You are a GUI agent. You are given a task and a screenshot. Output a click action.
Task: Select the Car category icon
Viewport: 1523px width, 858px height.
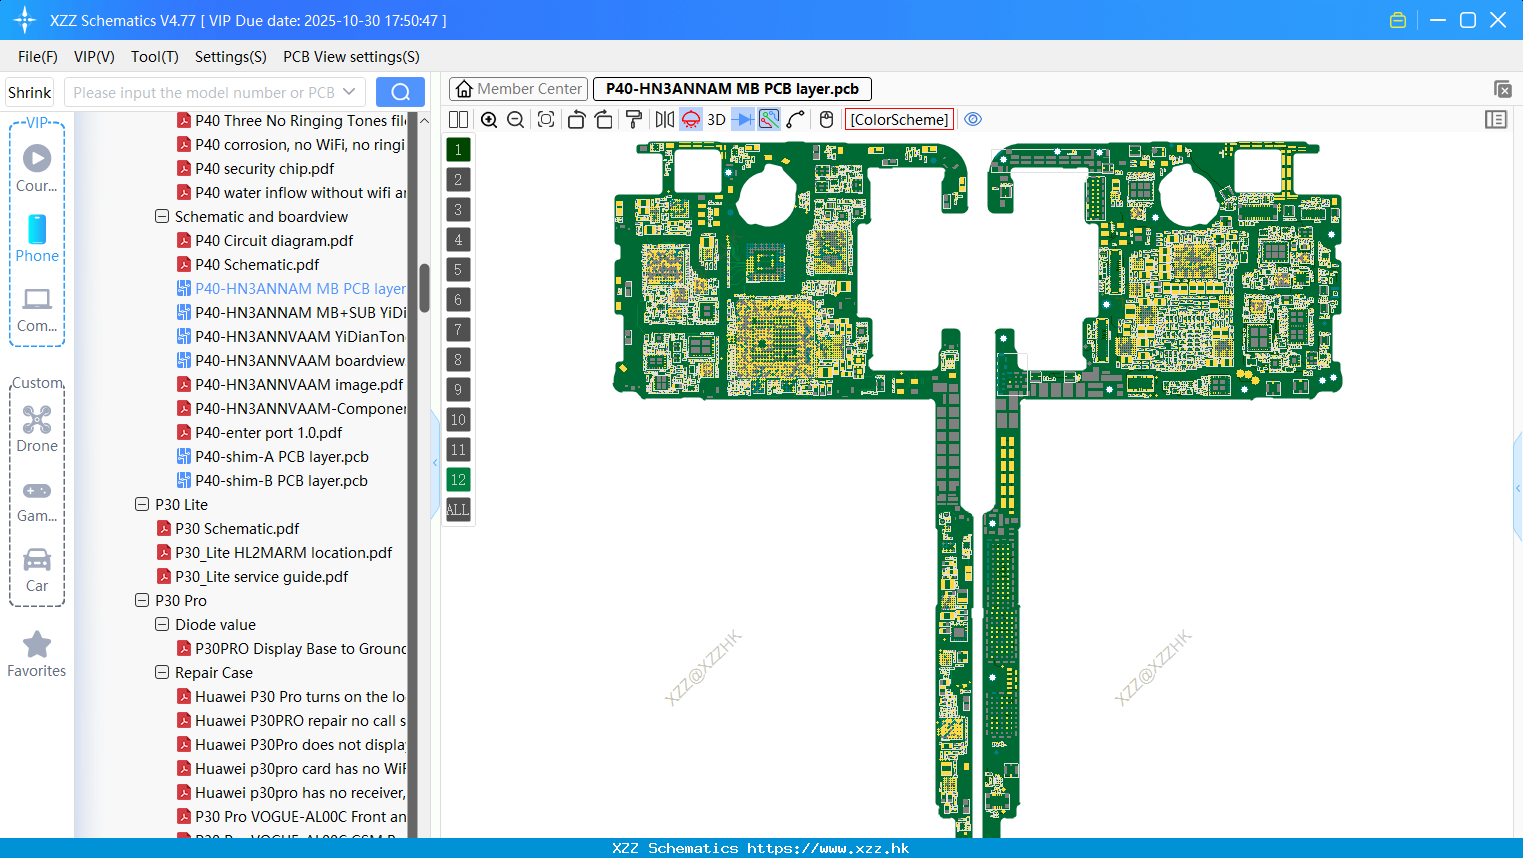point(37,570)
